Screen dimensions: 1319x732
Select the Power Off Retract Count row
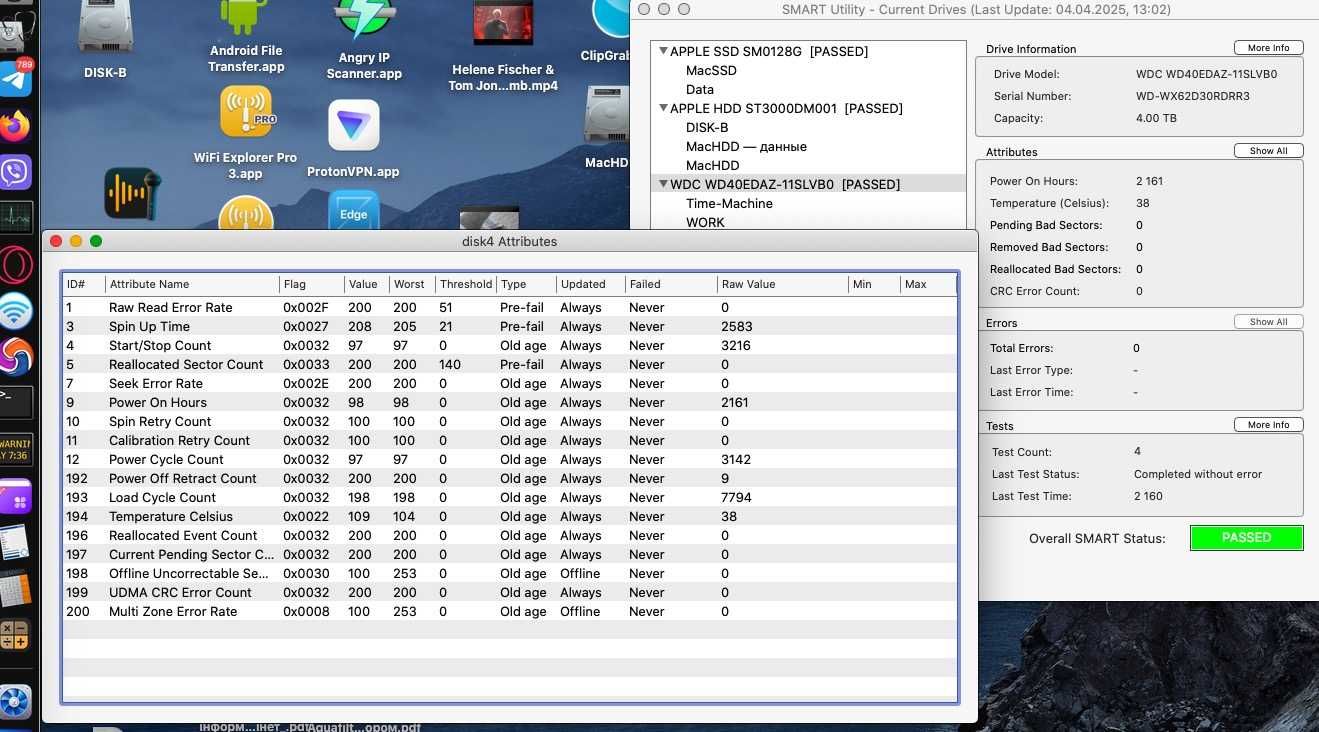[x=510, y=478]
